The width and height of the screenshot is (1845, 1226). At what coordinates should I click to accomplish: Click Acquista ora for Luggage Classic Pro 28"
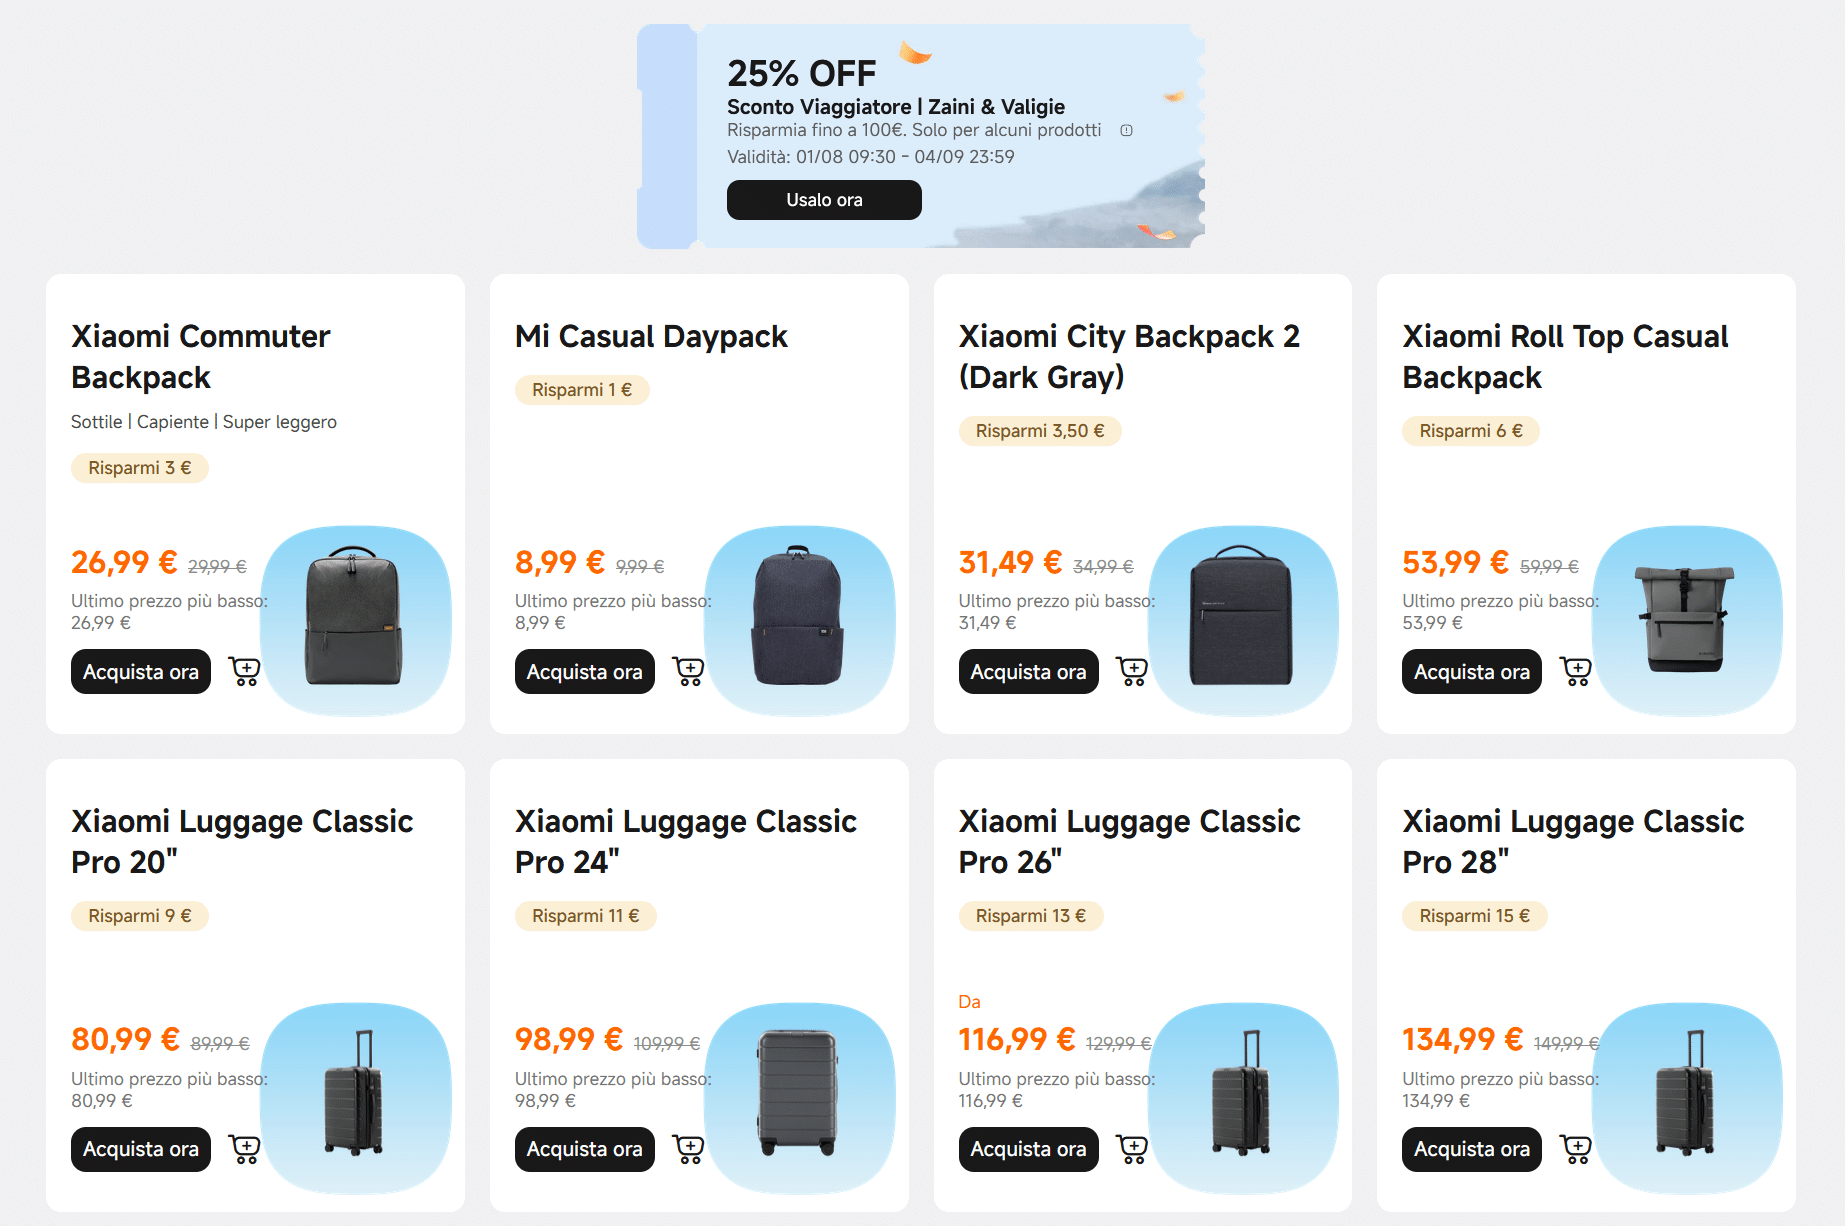(1472, 1150)
